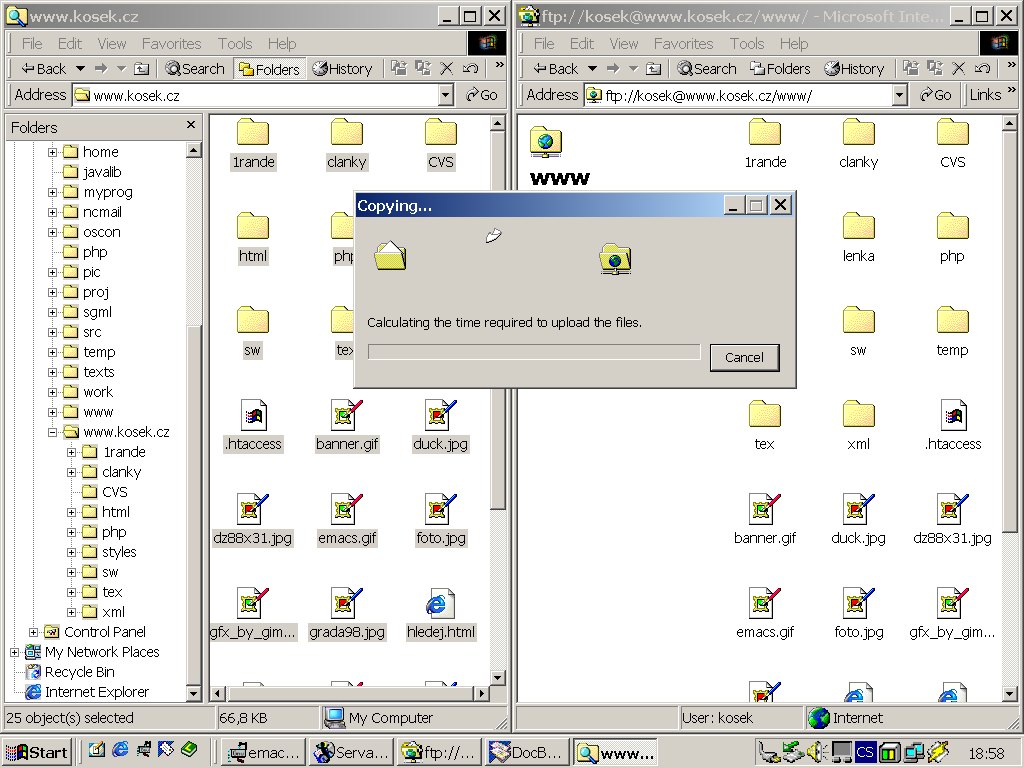
Task: Select .htaccess in www.kosek.cz window
Action: [253, 426]
